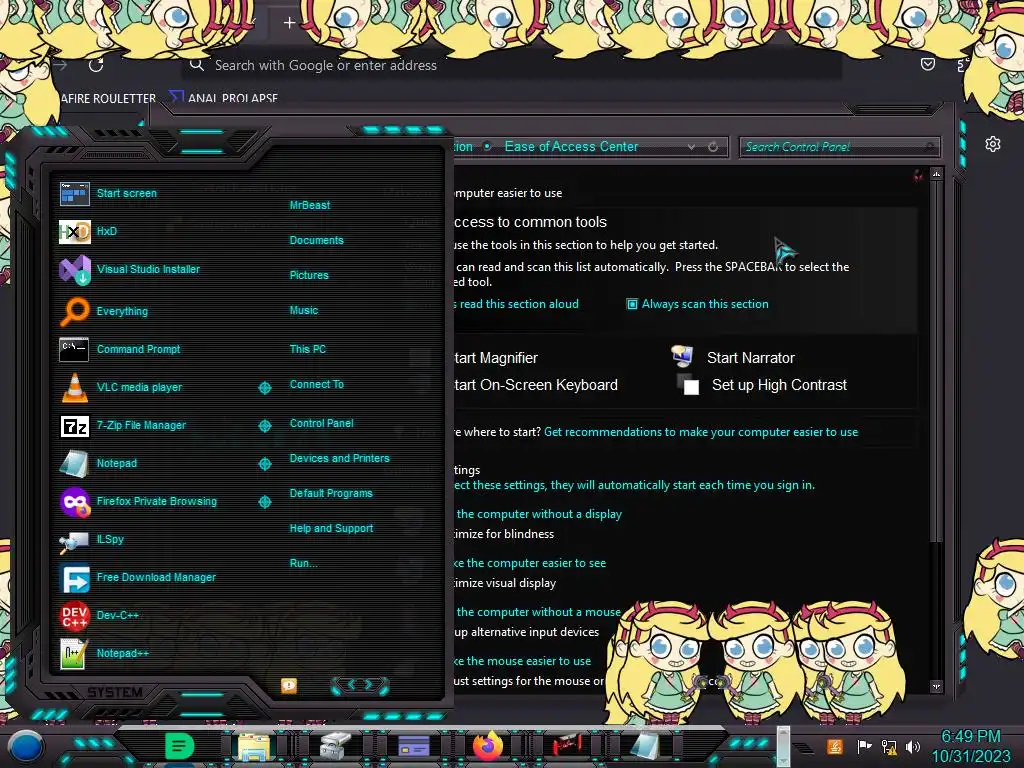Open Devices and Printers
The height and width of the screenshot is (768, 1024).
(x=339, y=458)
